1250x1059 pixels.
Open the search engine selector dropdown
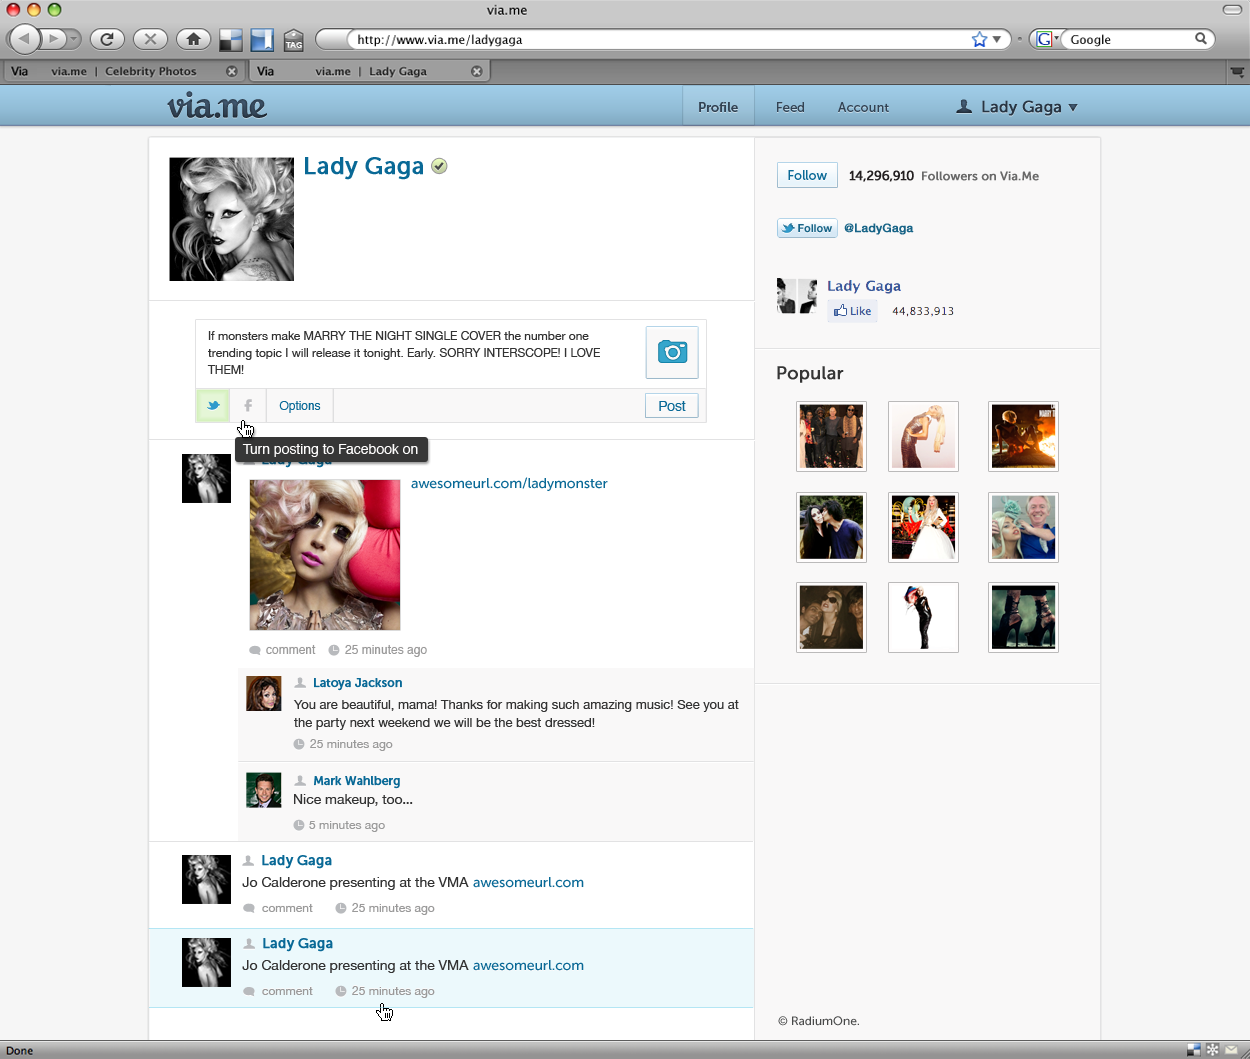(x=1045, y=39)
